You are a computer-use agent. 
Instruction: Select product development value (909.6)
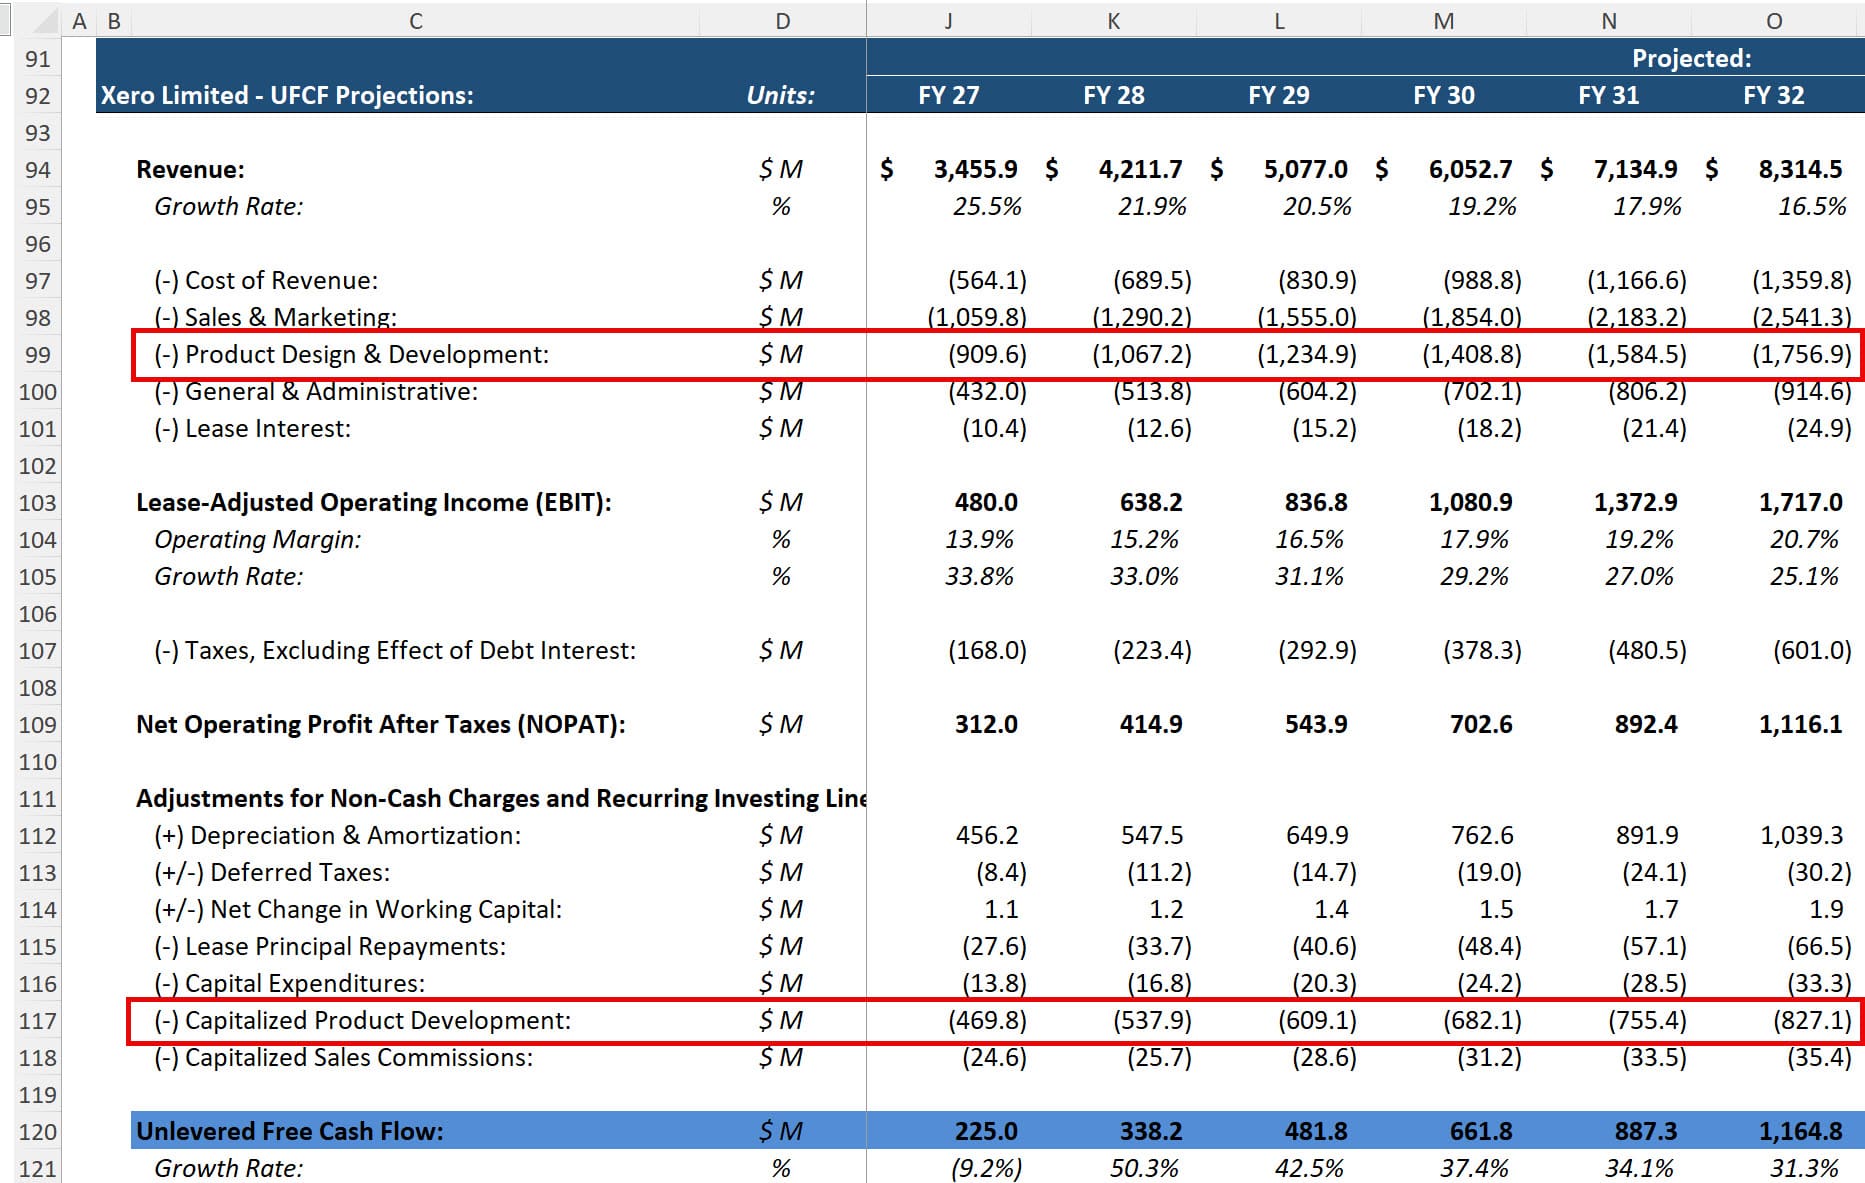[x=987, y=355]
